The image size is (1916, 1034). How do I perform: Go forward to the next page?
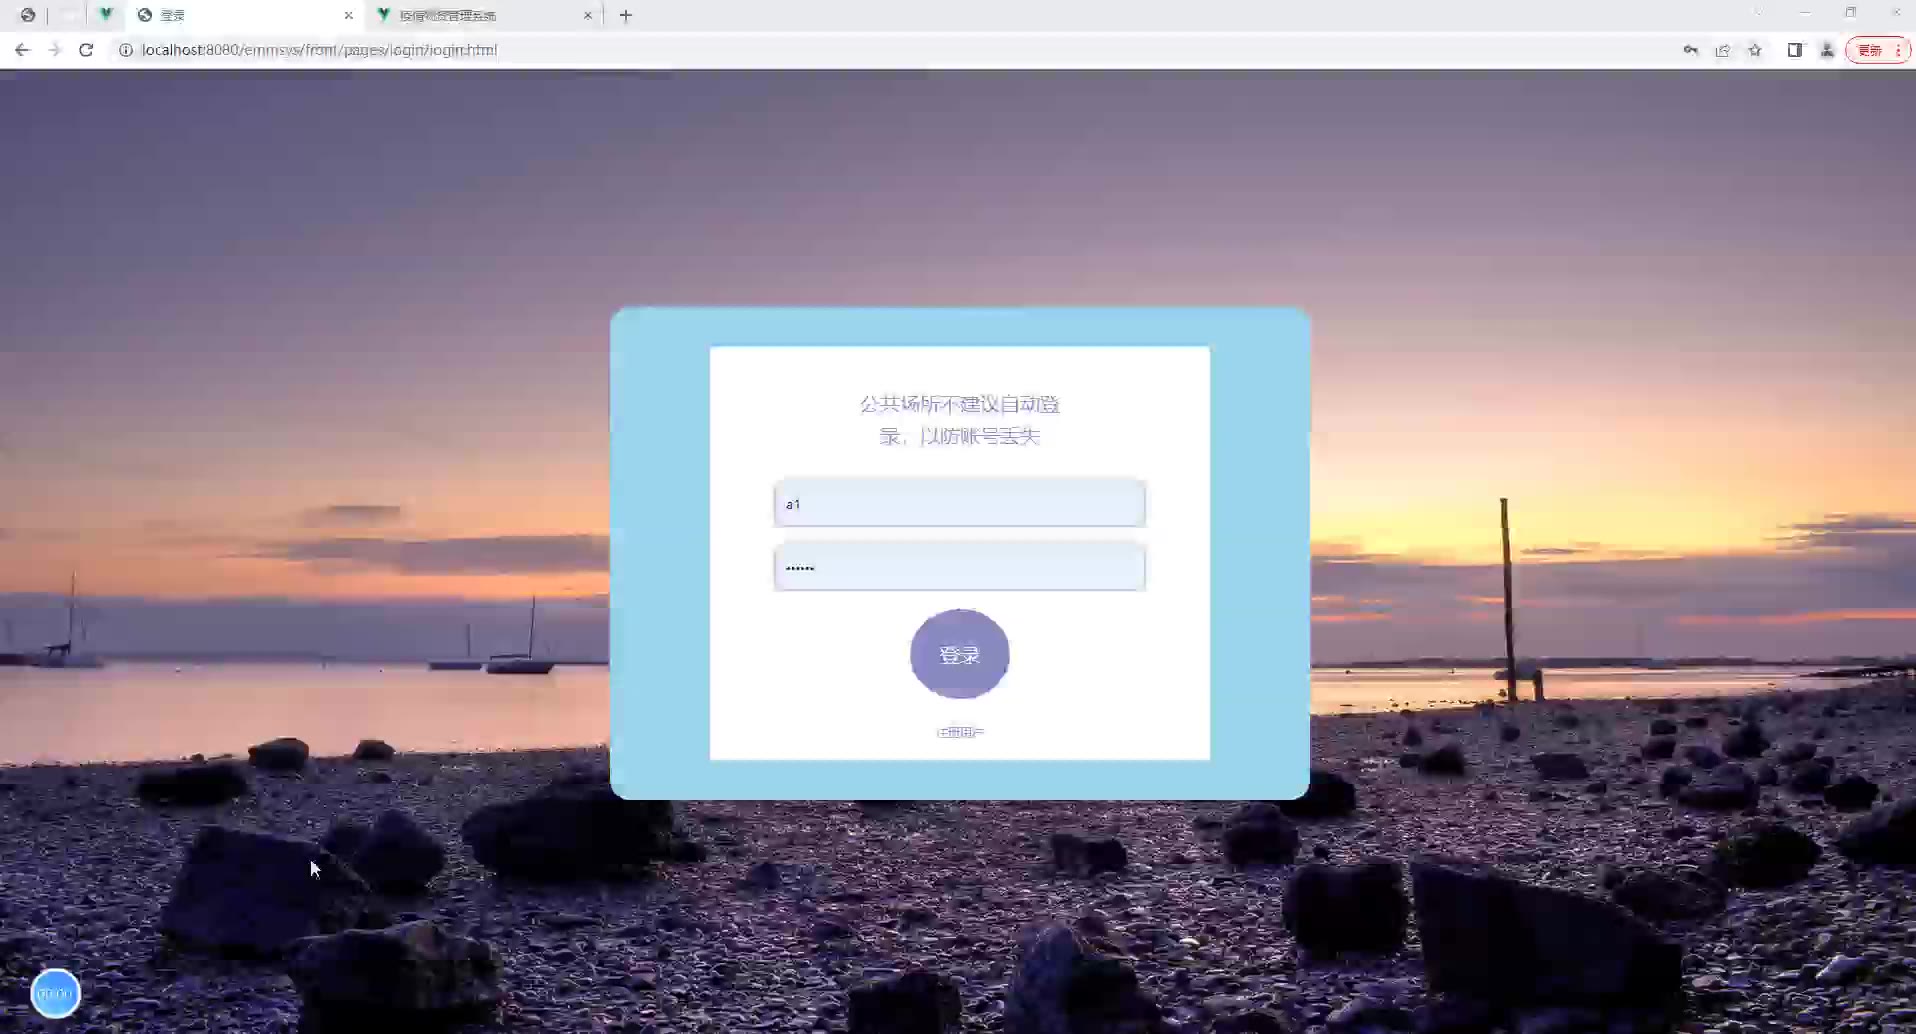click(x=54, y=50)
